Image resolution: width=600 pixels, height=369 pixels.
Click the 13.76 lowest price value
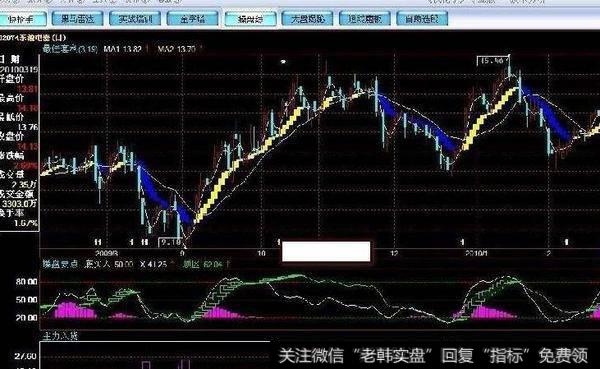tap(28, 127)
